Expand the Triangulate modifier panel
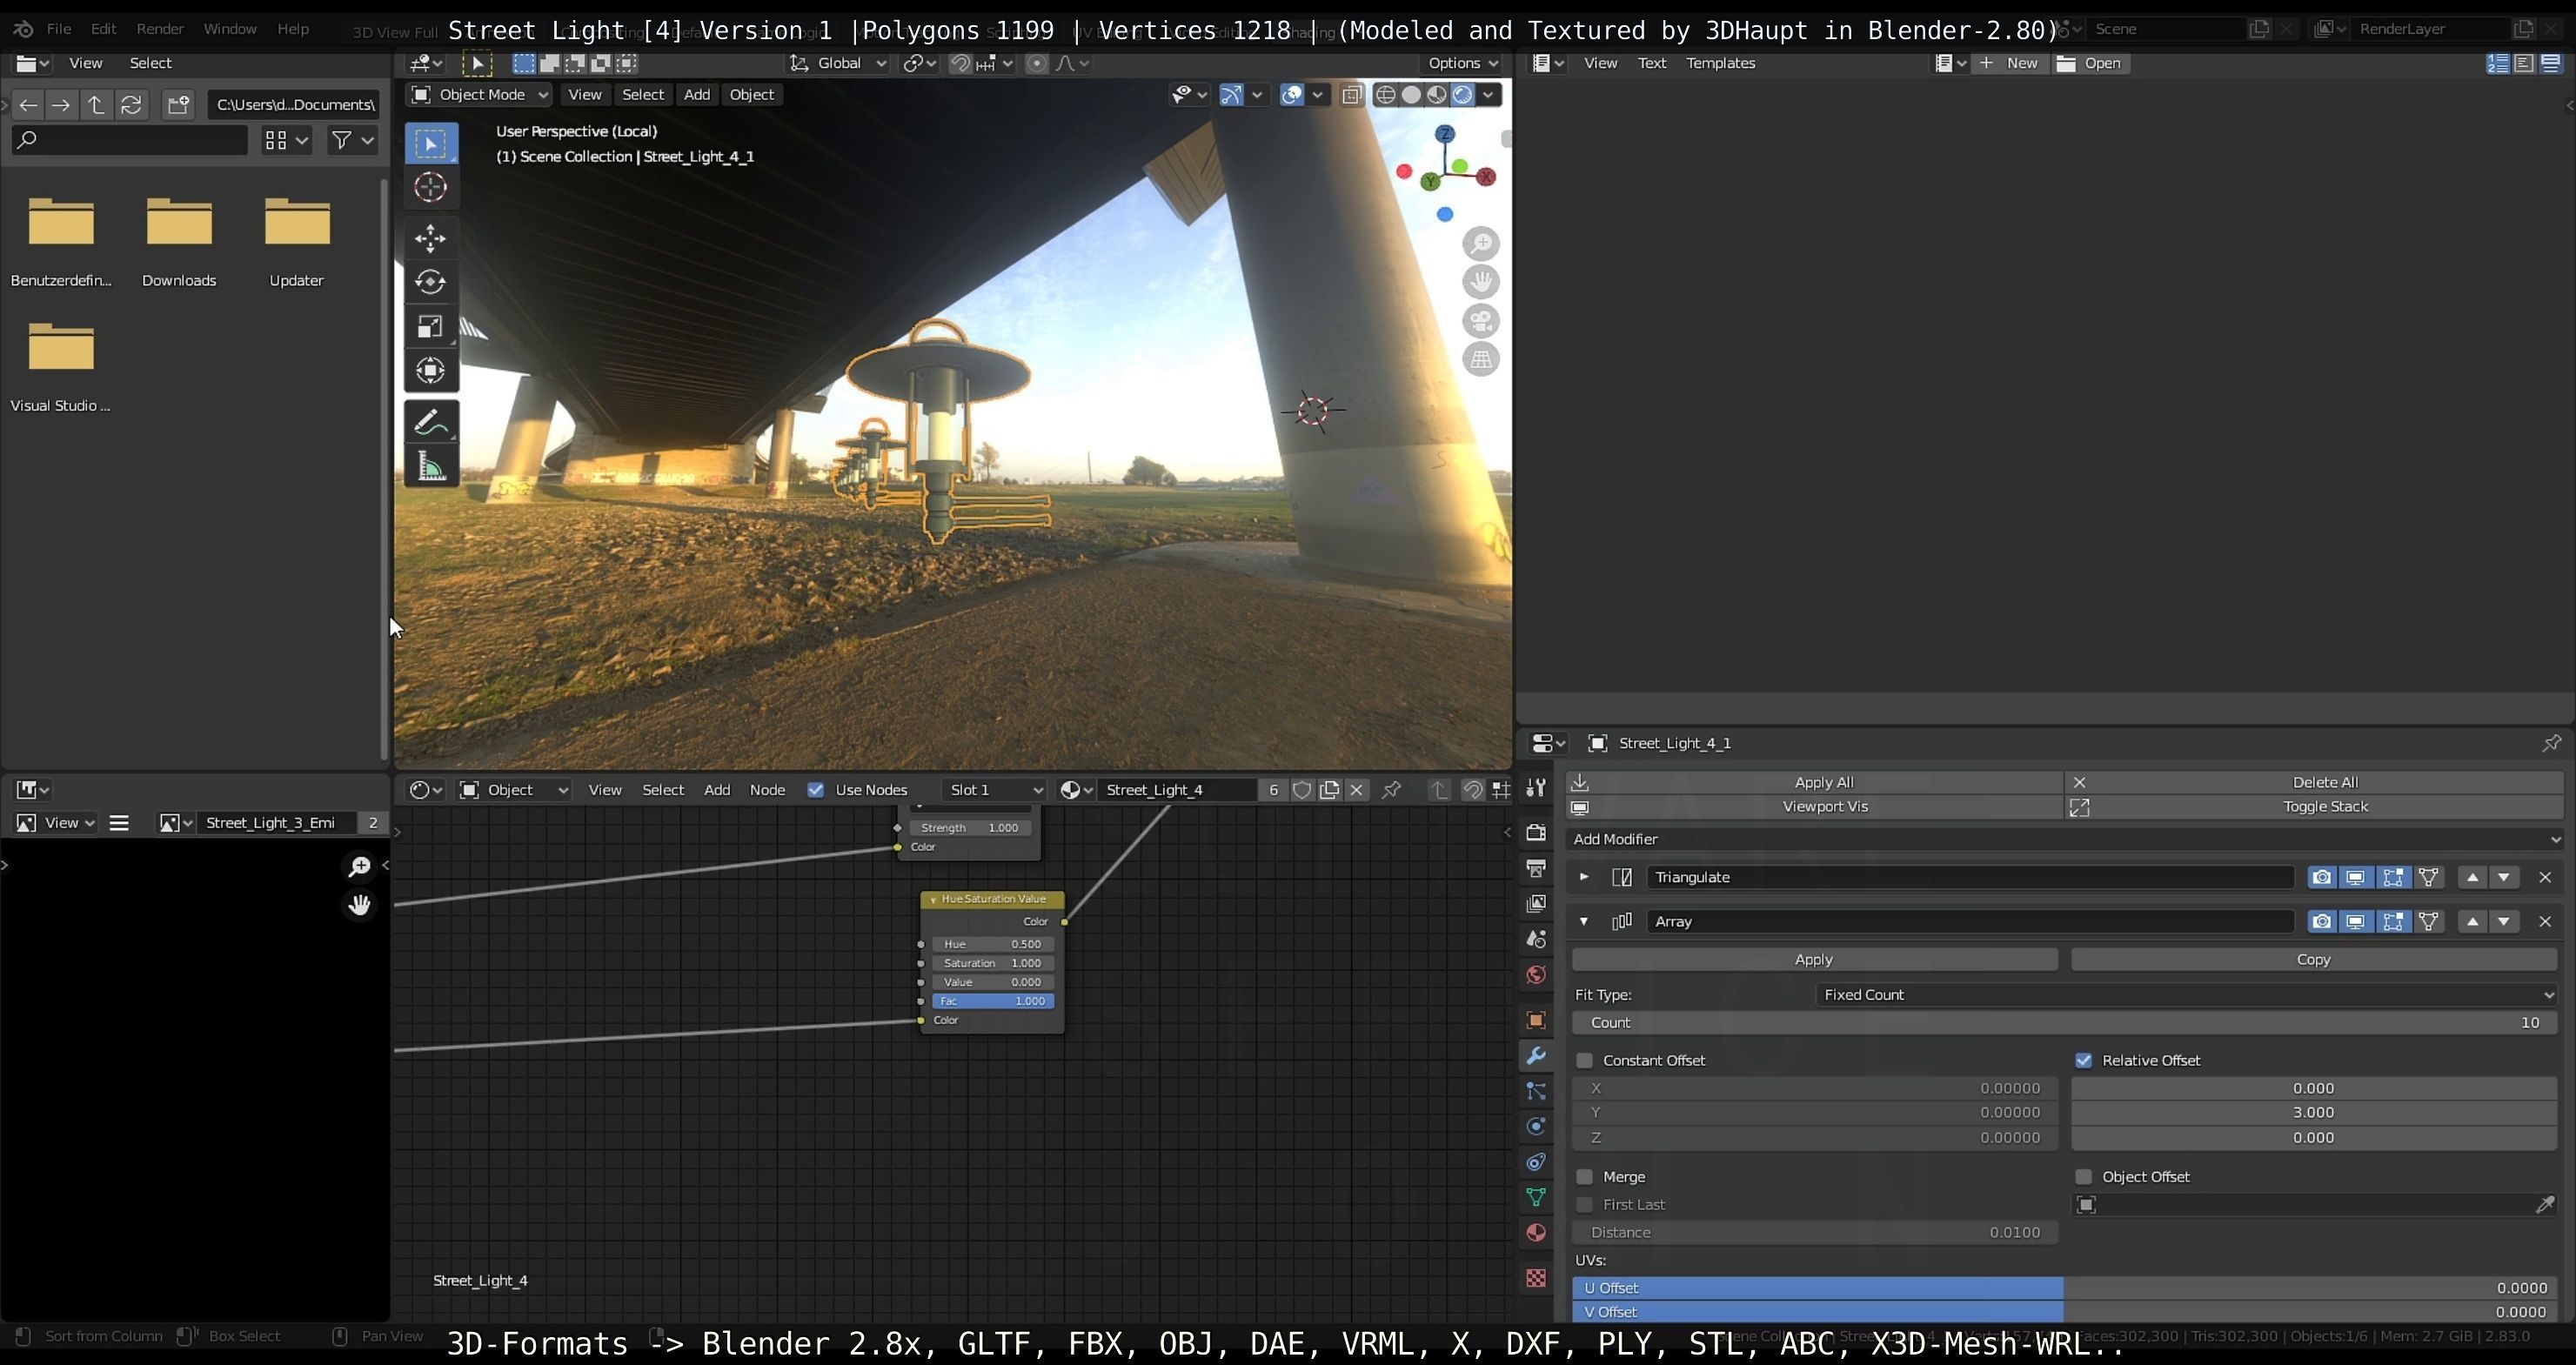The width and height of the screenshot is (2576, 1365). (1584, 877)
